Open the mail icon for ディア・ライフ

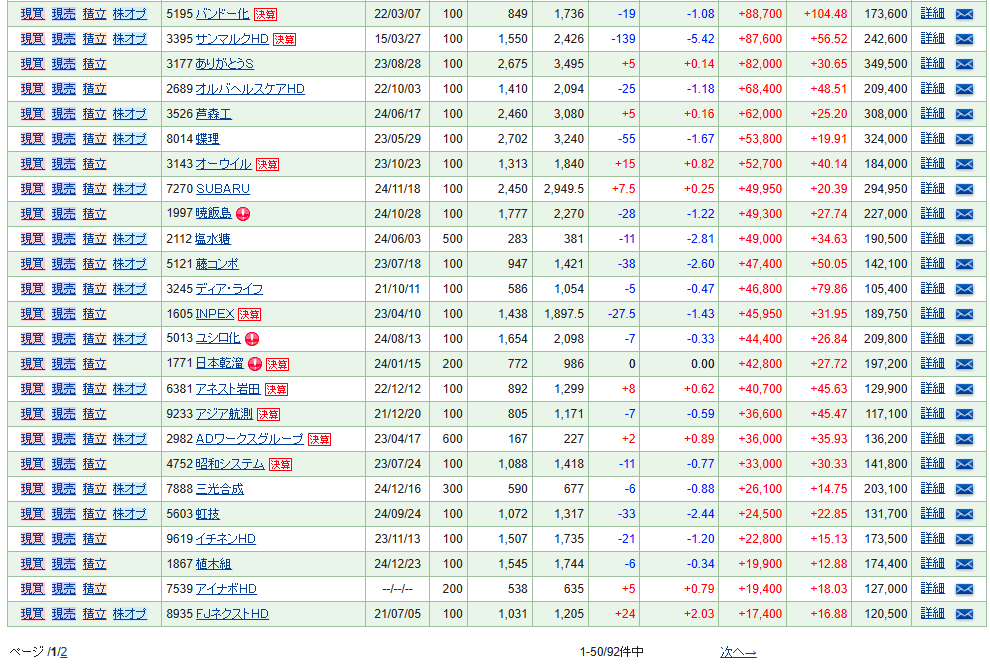pyautogui.click(x=964, y=289)
